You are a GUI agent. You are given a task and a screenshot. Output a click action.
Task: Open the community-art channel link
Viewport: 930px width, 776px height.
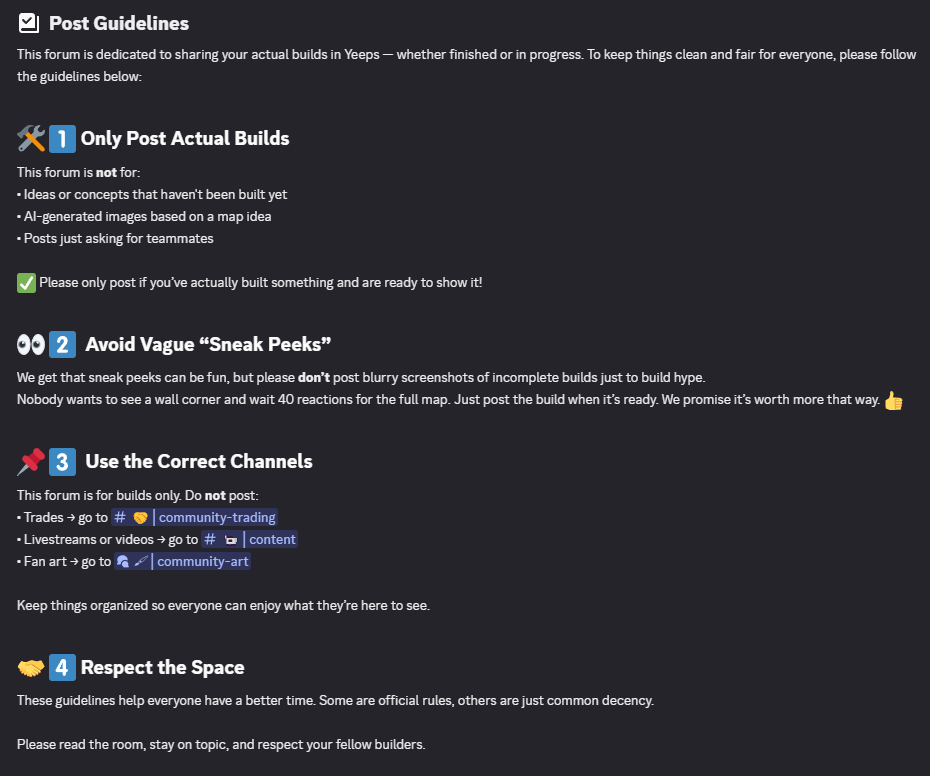182,561
